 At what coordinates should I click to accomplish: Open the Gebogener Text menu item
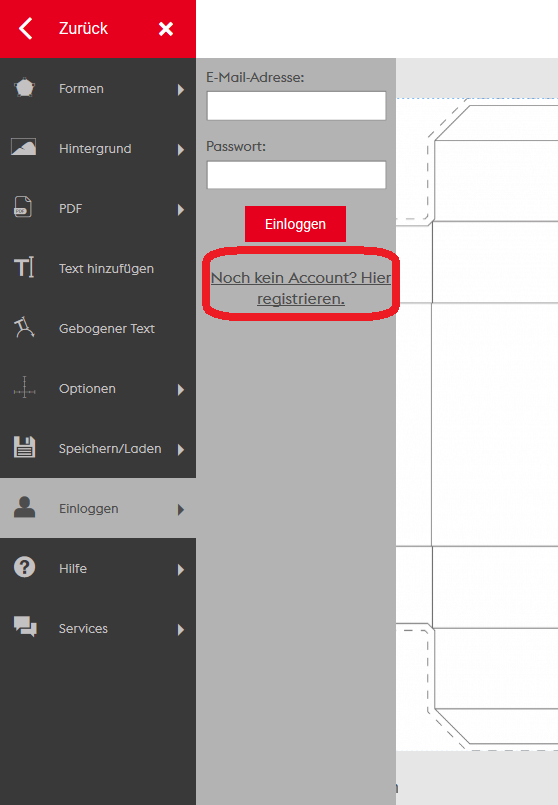coord(98,328)
